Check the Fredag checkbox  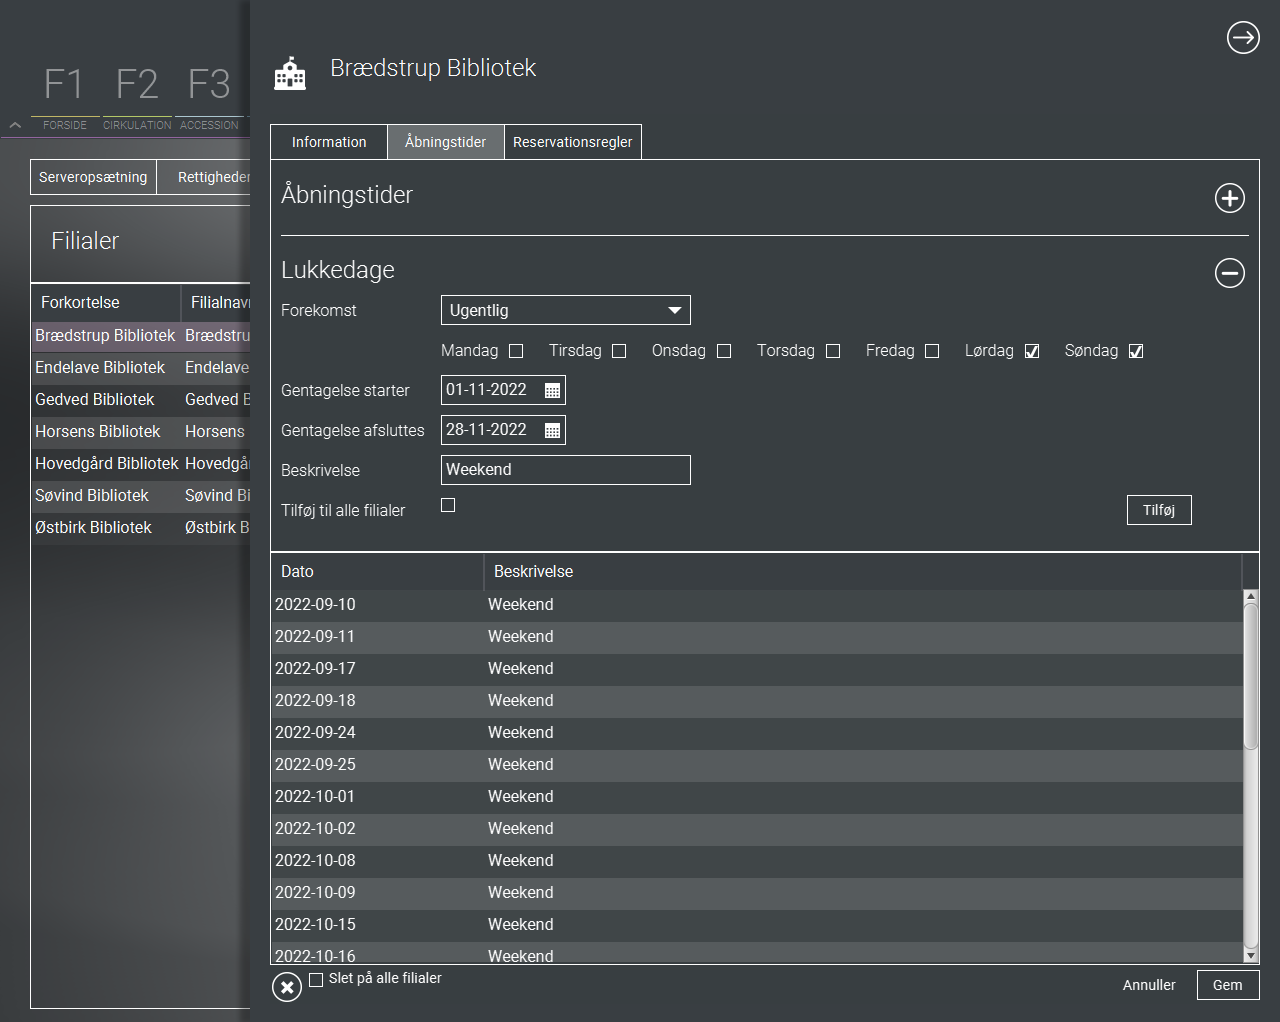tap(932, 351)
